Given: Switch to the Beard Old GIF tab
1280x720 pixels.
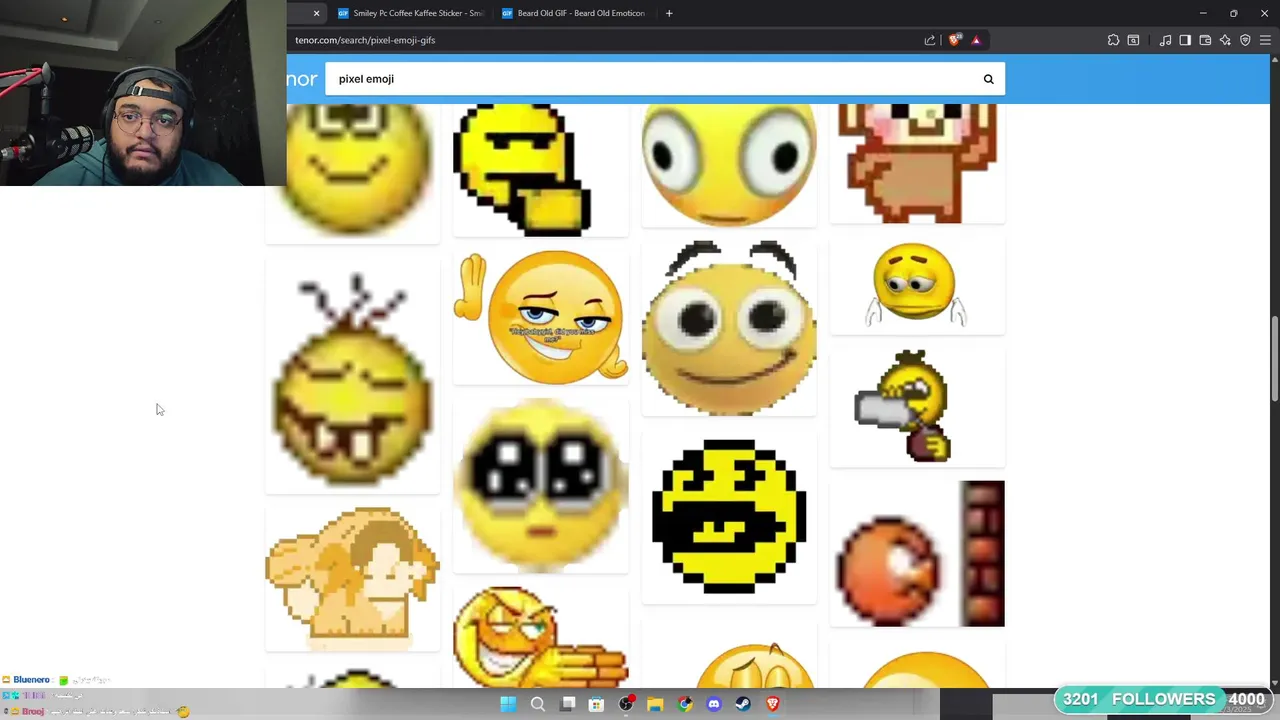Looking at the screenshot, I should tap(575, 13).
